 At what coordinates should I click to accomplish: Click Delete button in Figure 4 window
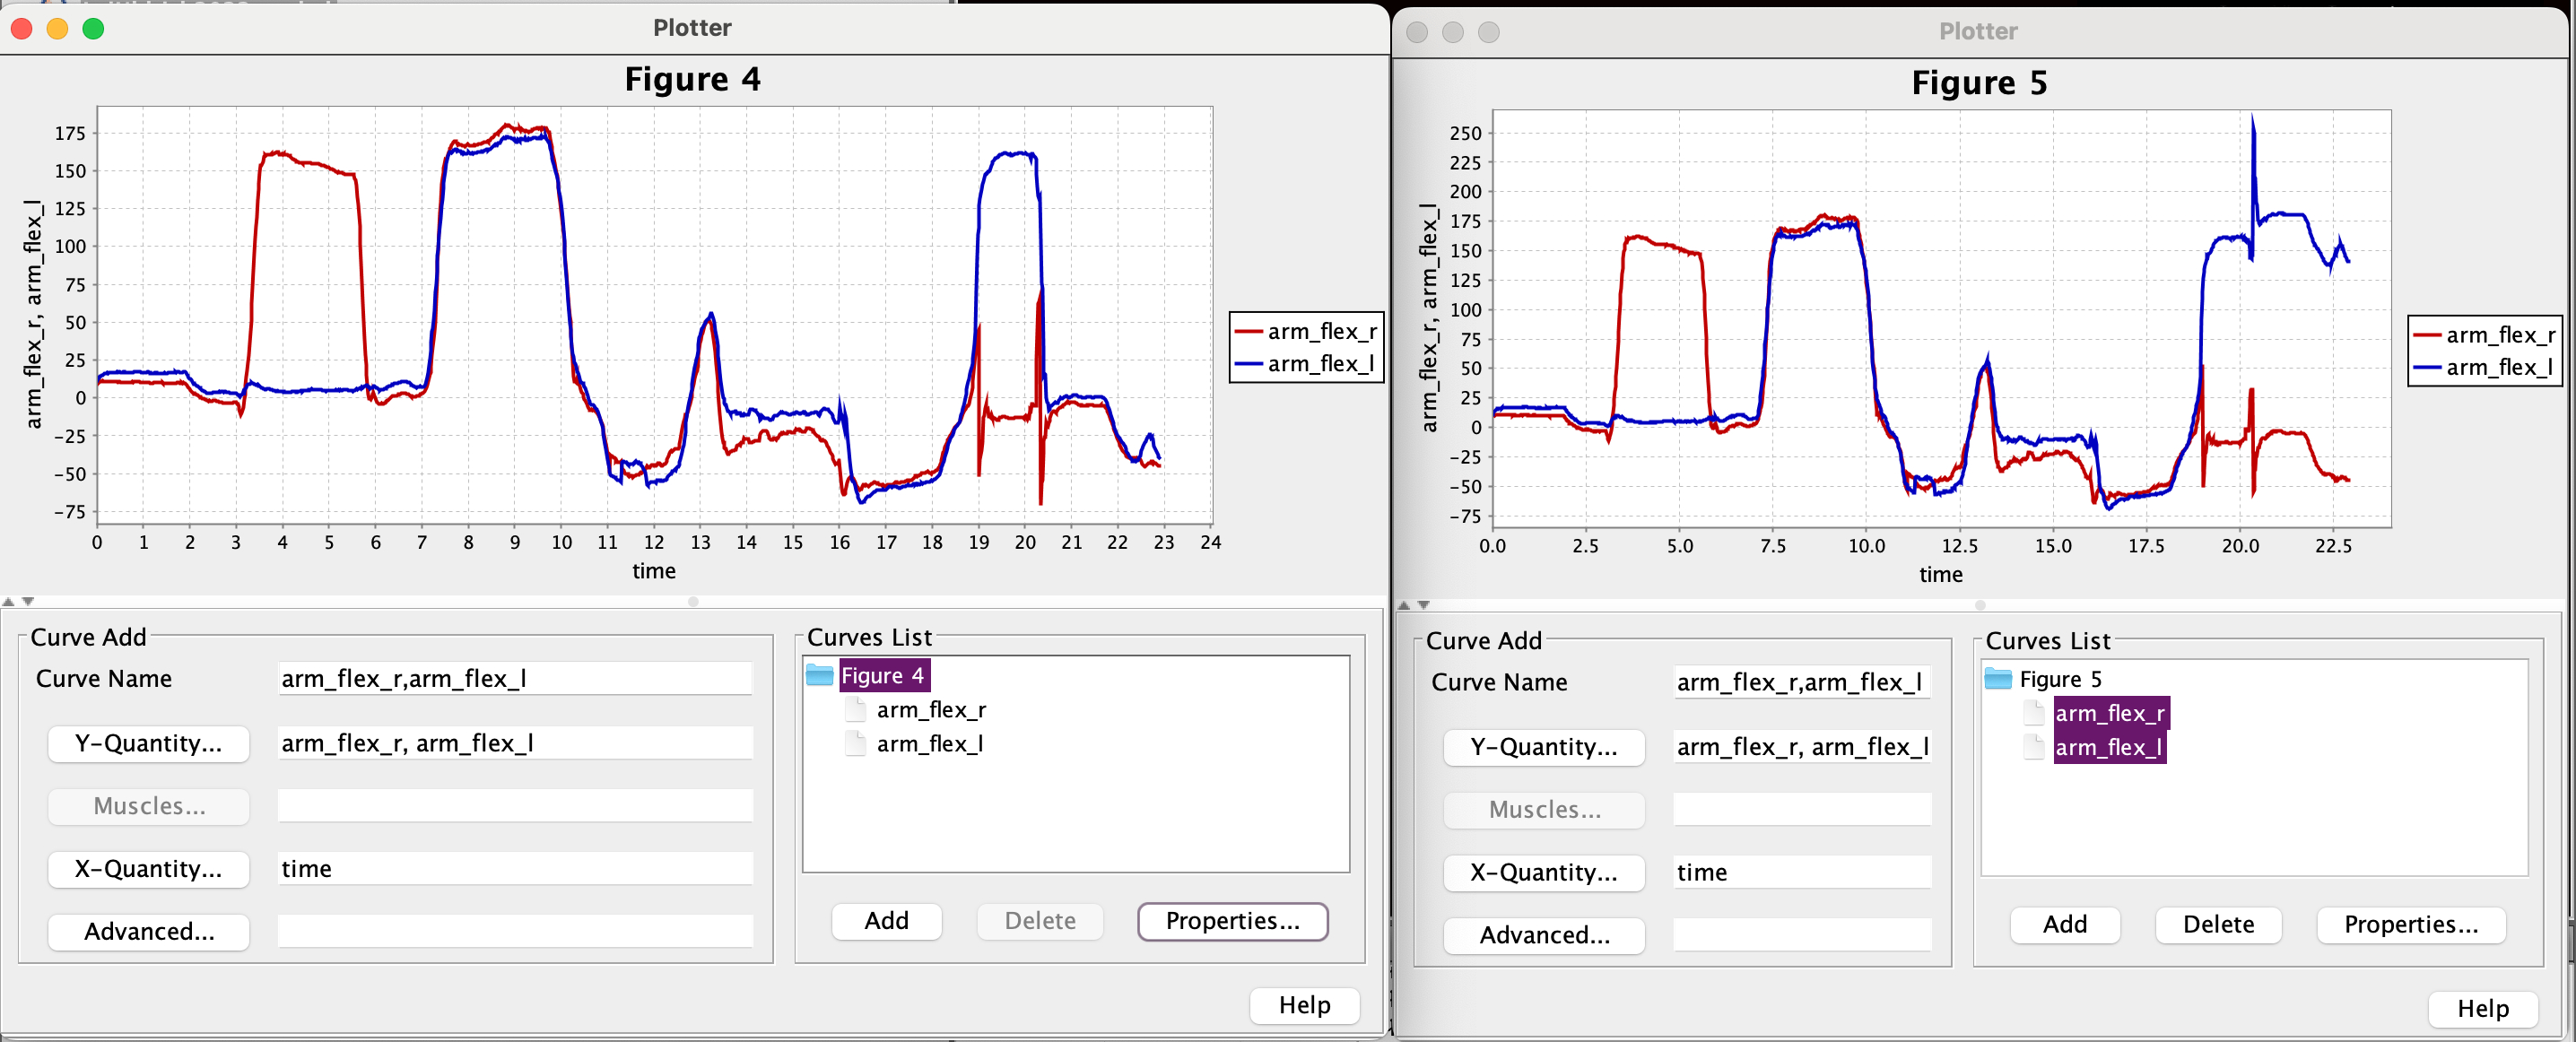[x=1040, y=921]
